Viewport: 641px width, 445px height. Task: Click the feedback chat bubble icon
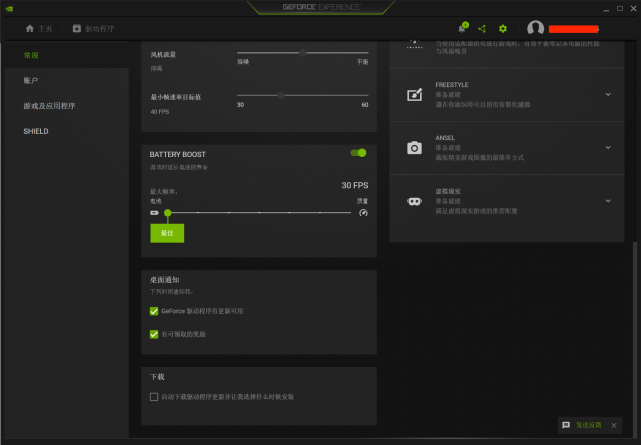[x=566, y=425]
